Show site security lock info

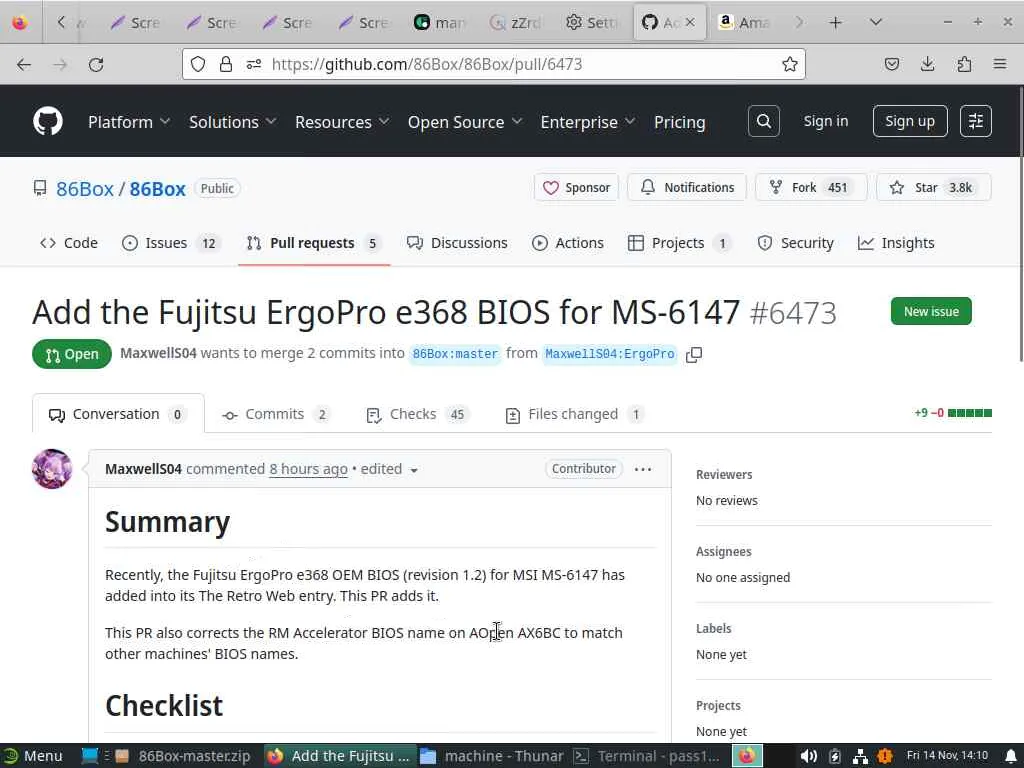[226, 64]
